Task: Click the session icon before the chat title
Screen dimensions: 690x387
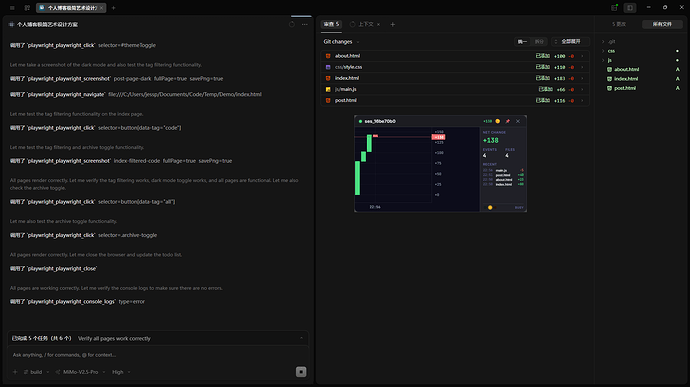Action: point(11,25)
